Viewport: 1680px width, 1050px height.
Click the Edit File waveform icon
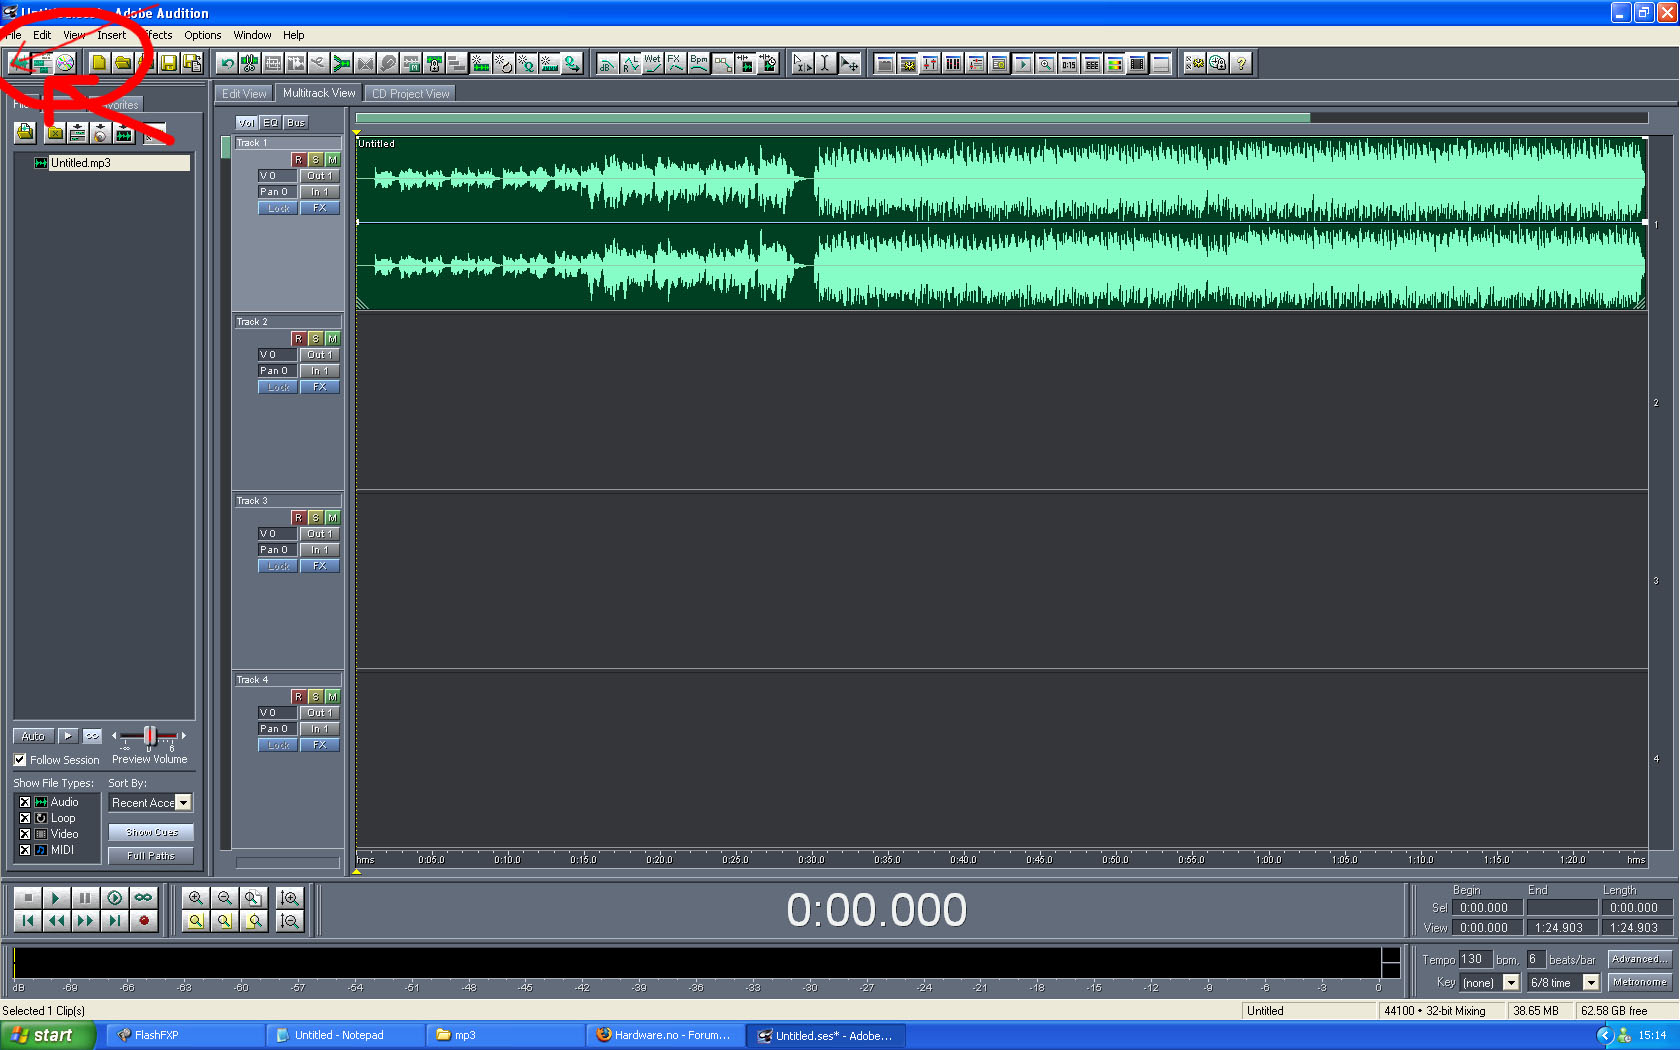click(x=123, y=133)
